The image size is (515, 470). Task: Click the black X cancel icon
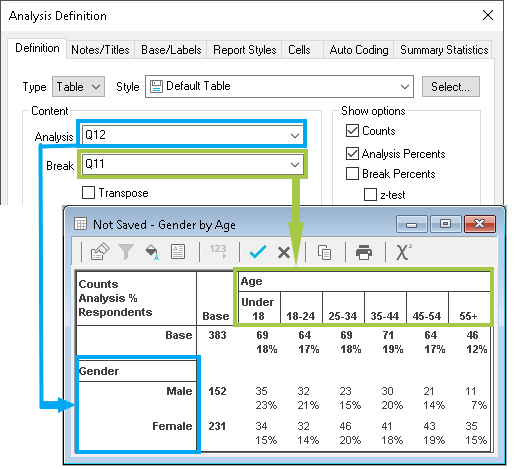tap(284, 252)
